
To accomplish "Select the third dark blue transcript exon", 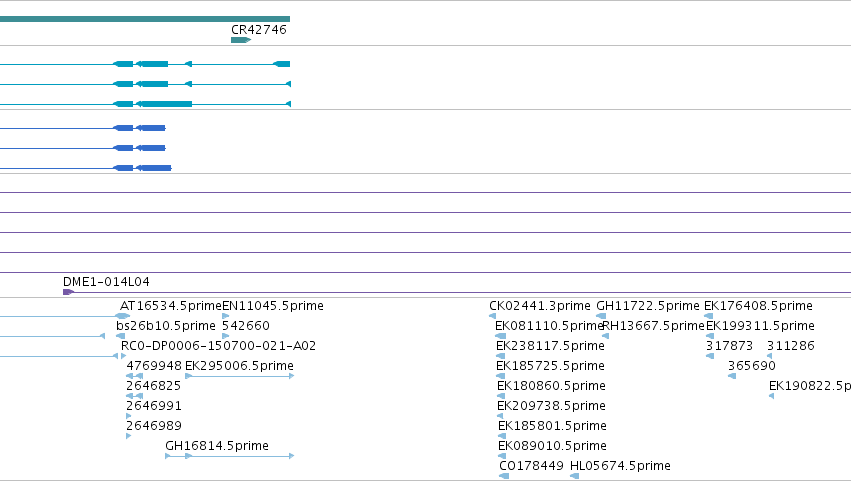I will coord(154,168).
